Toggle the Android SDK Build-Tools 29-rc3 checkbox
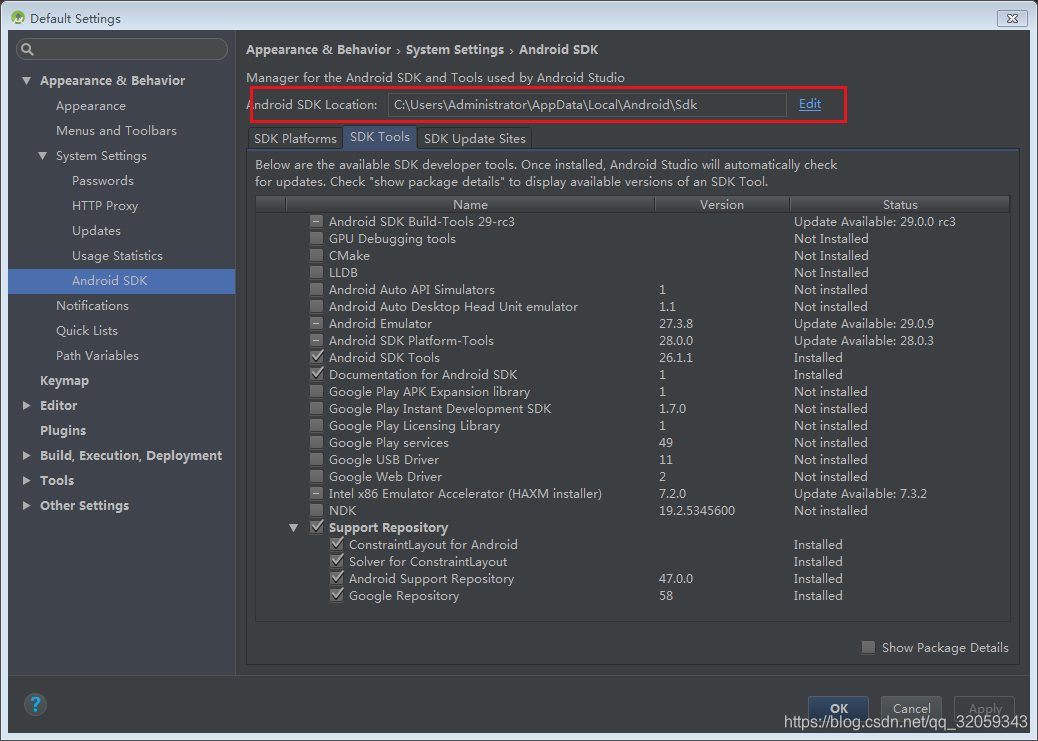This screenshot has height=741, width=1038. [316, 221]
